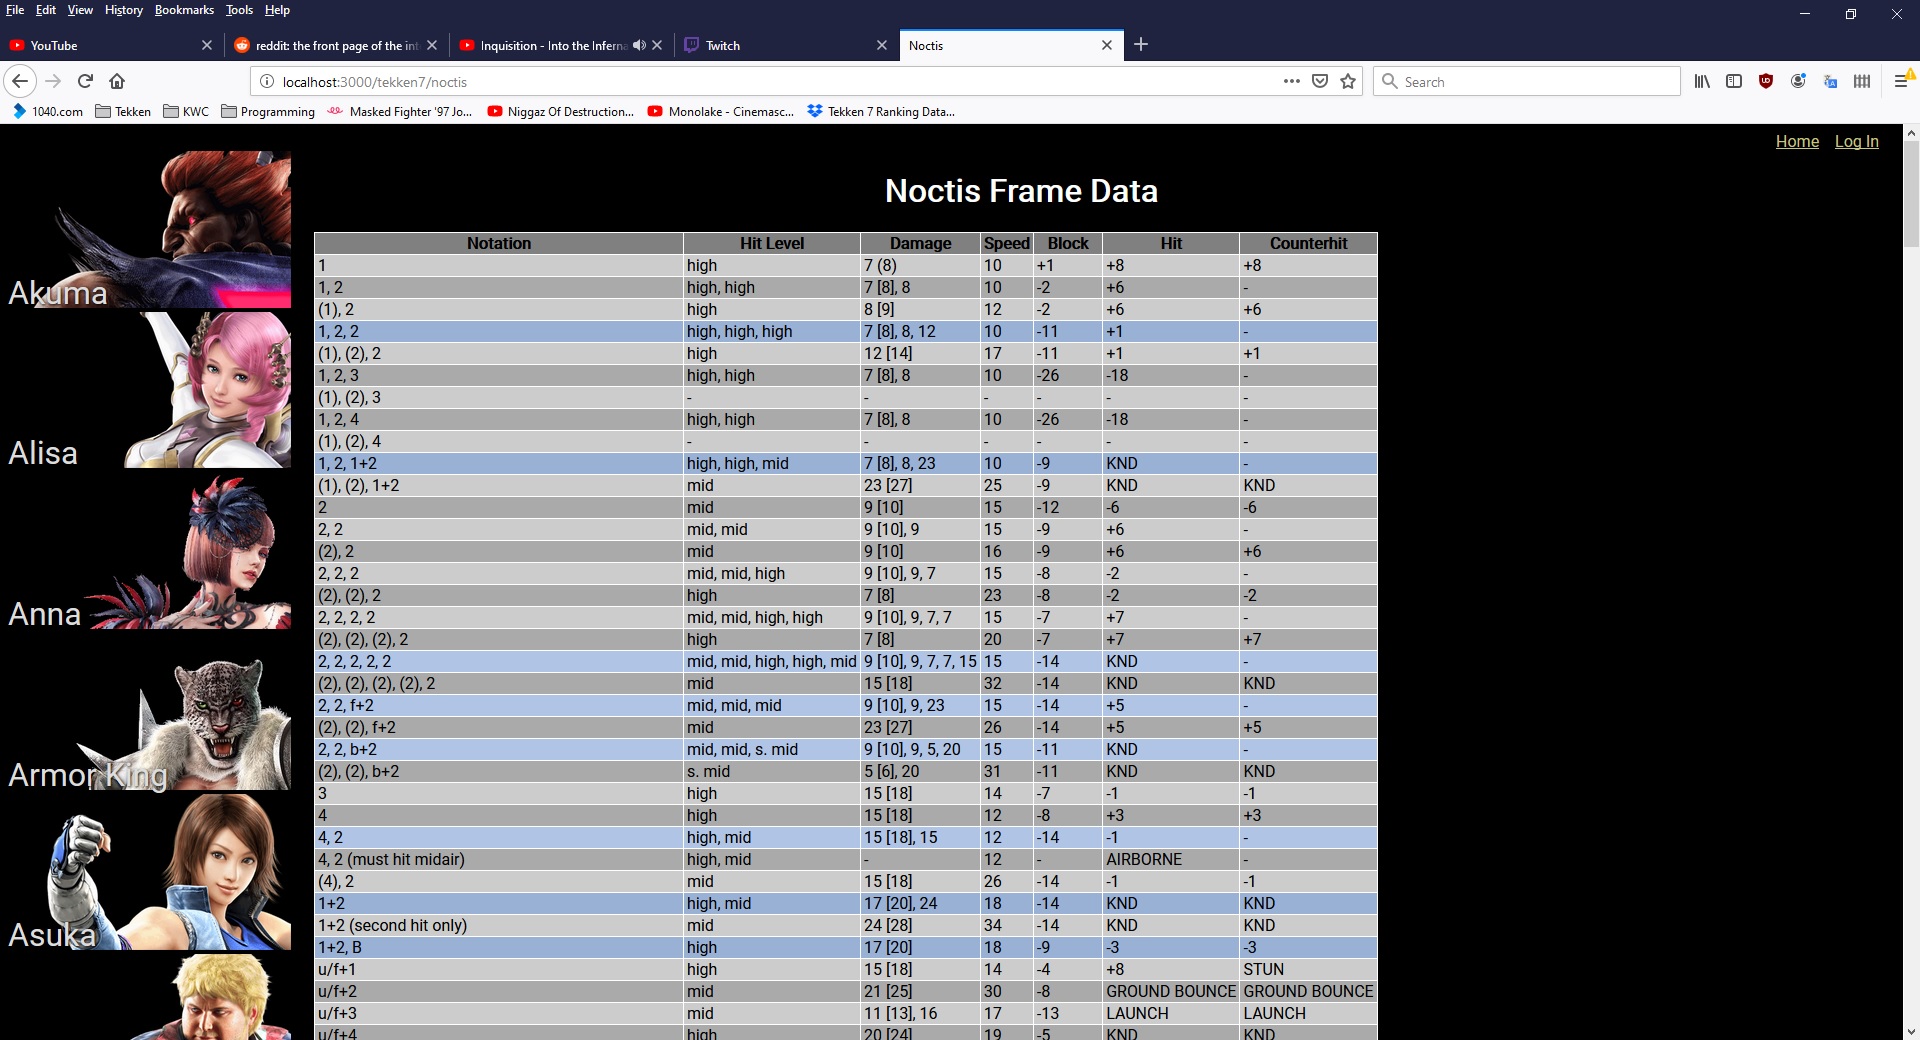The height and width of the screenshot is (1040, 1920).
Task: Close the Noctis tab
Action: click(1107, 45)
